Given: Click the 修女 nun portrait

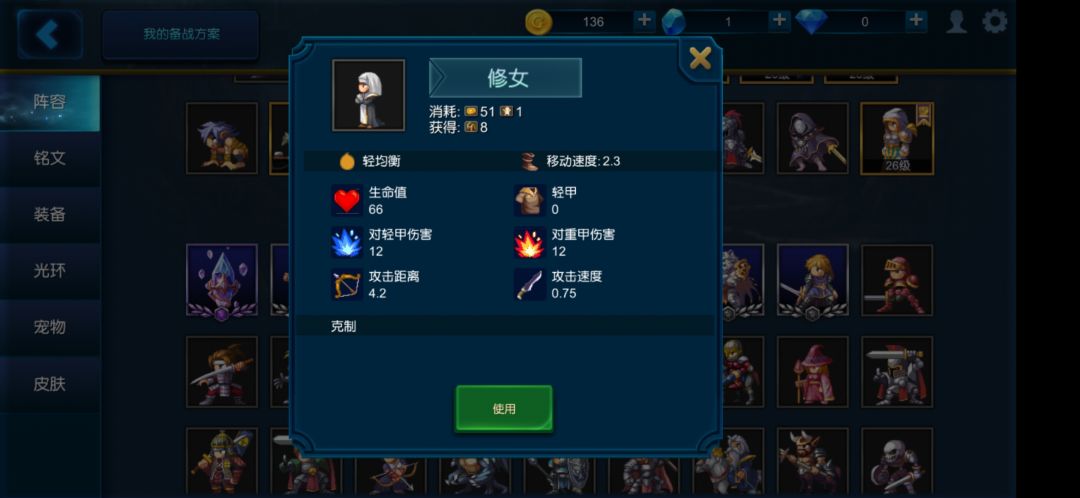Looking at the screenshot, I should tap(368, 95).
